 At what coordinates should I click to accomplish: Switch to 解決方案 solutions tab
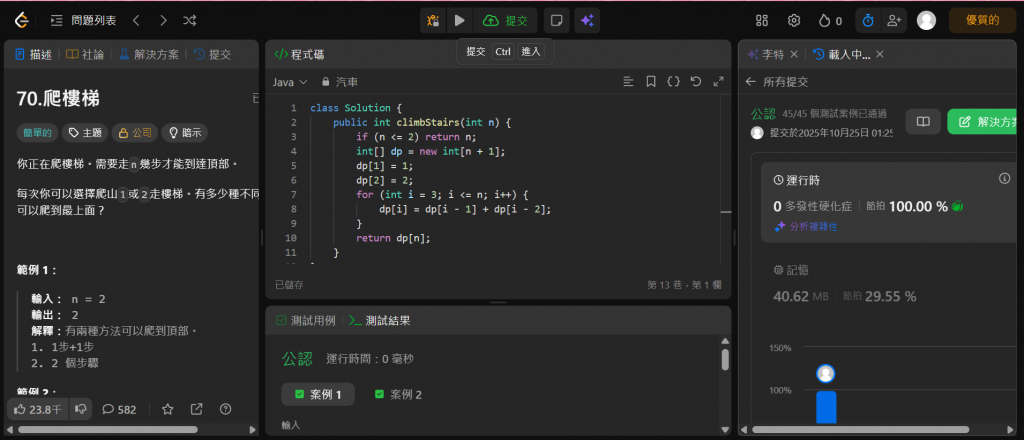[x=149, y=55]
